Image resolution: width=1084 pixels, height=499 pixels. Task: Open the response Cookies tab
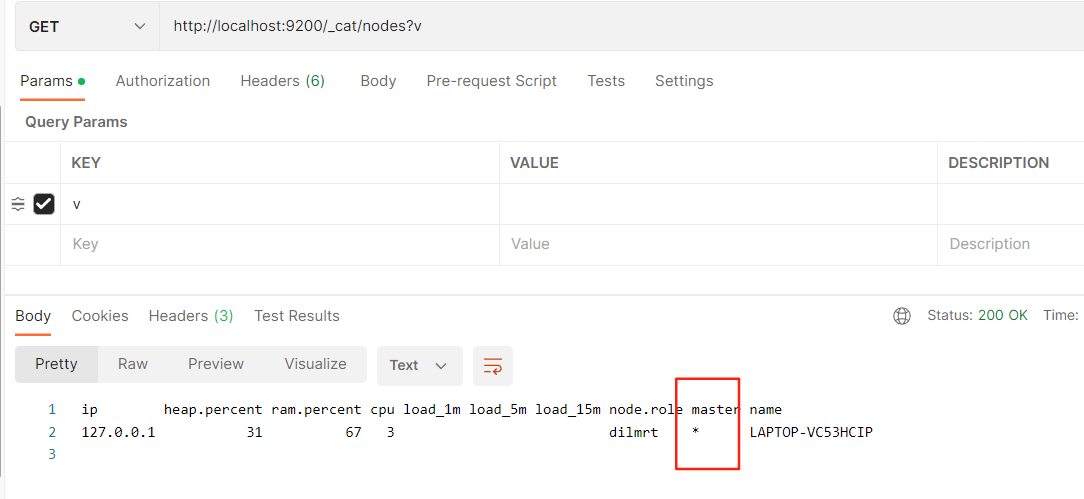100,316
